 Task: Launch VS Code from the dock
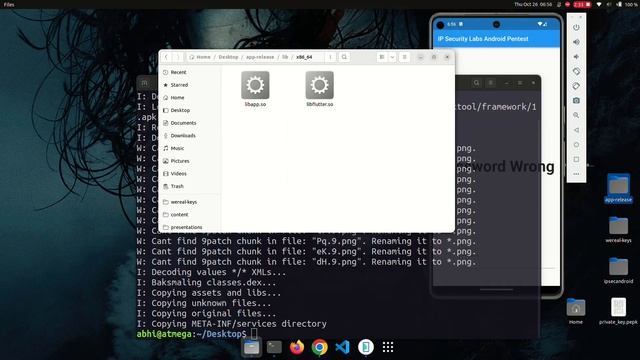click(342, 347)
